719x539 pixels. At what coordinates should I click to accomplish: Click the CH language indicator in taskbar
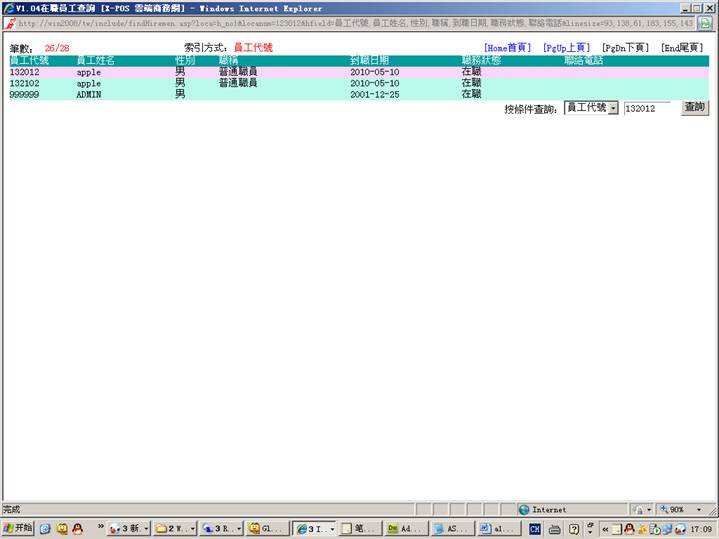(535, 528)
